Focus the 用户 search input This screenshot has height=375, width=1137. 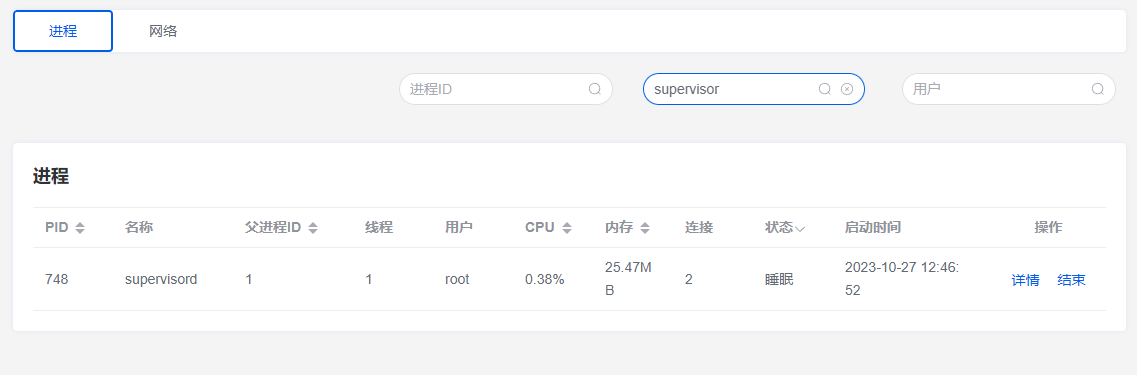click(999, 89)
